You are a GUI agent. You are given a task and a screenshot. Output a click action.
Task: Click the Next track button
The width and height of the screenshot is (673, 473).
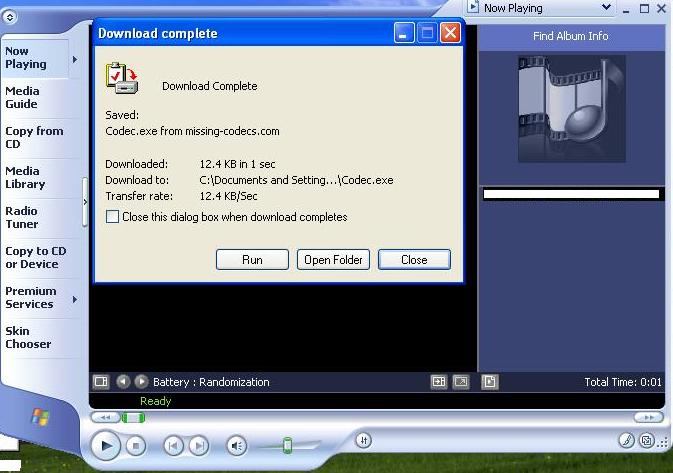pyautogui.click(x=199, y=446)
